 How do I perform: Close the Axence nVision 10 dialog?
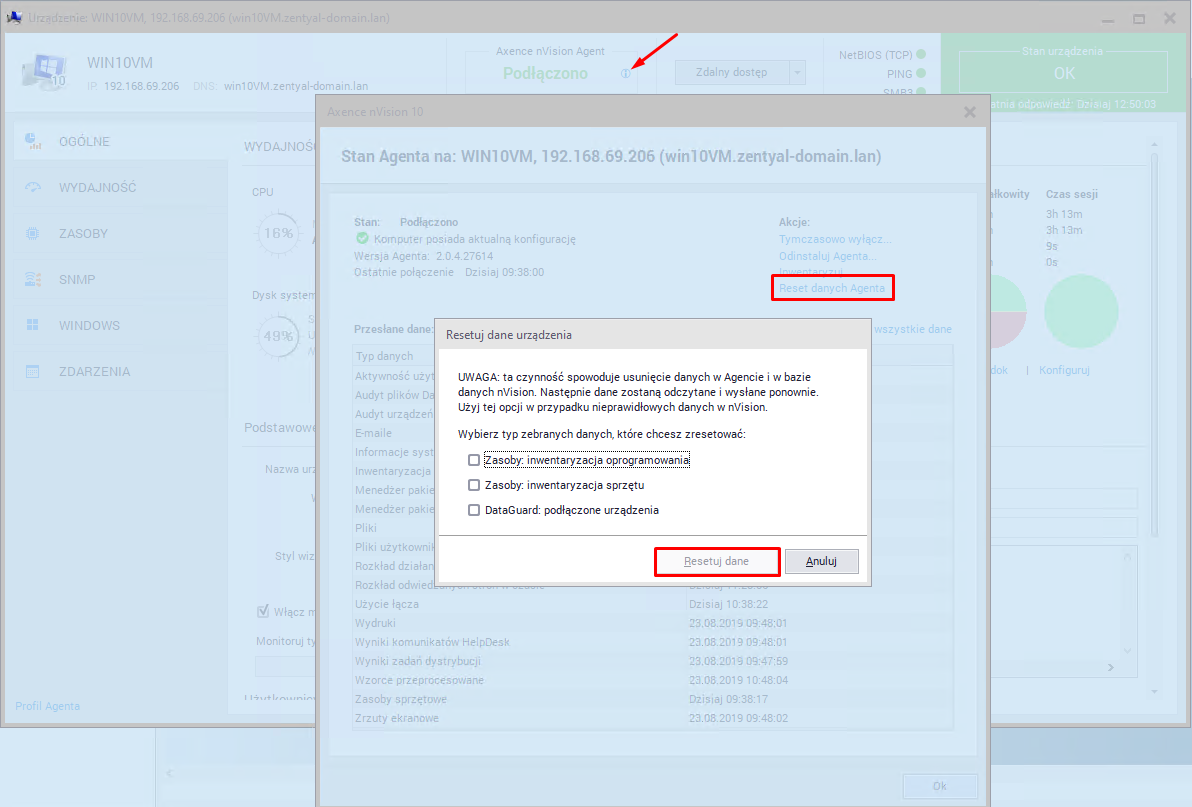(x=969, y=112)
